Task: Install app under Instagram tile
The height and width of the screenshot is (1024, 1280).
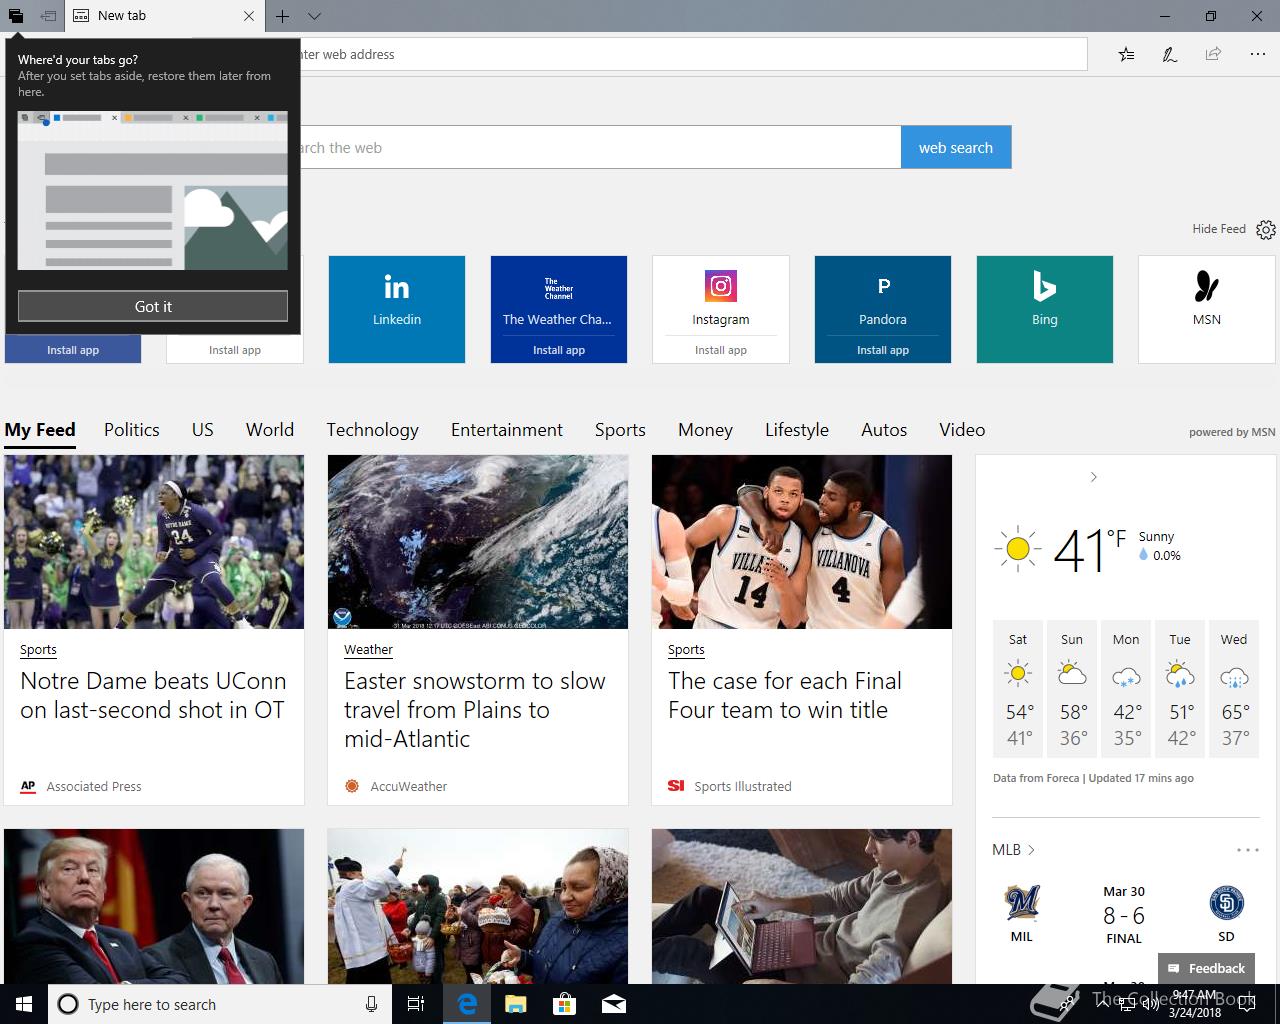Action: tap(721, 350)
